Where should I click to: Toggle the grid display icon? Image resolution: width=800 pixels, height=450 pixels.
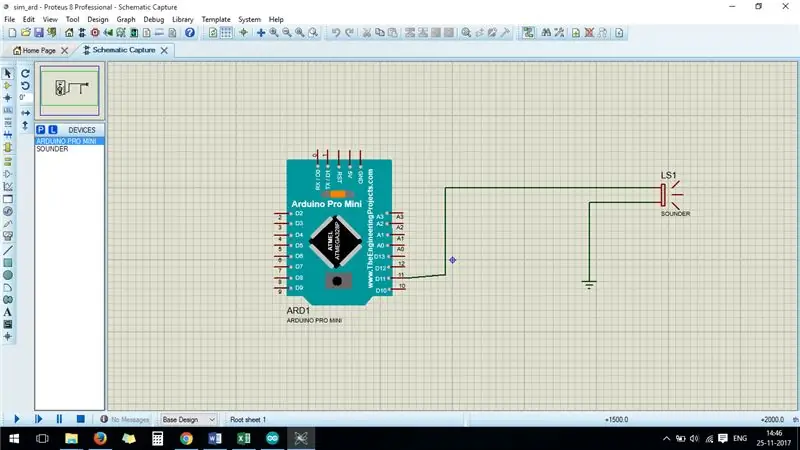[x=226, y=33]
